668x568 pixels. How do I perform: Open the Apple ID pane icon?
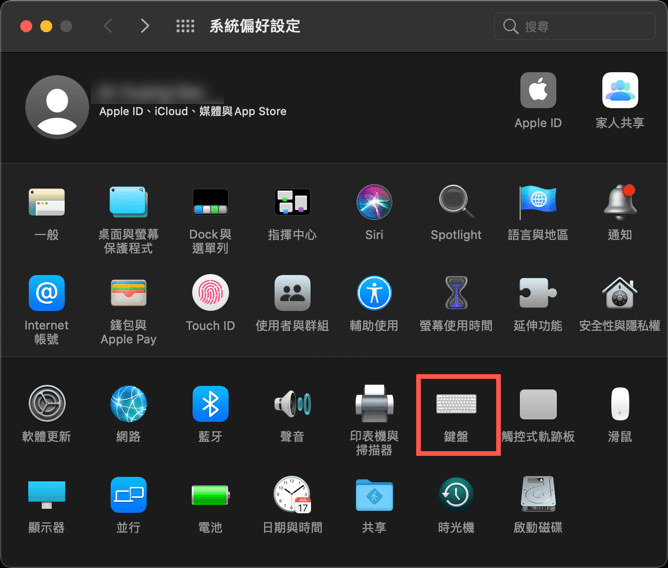pos(538,90)
